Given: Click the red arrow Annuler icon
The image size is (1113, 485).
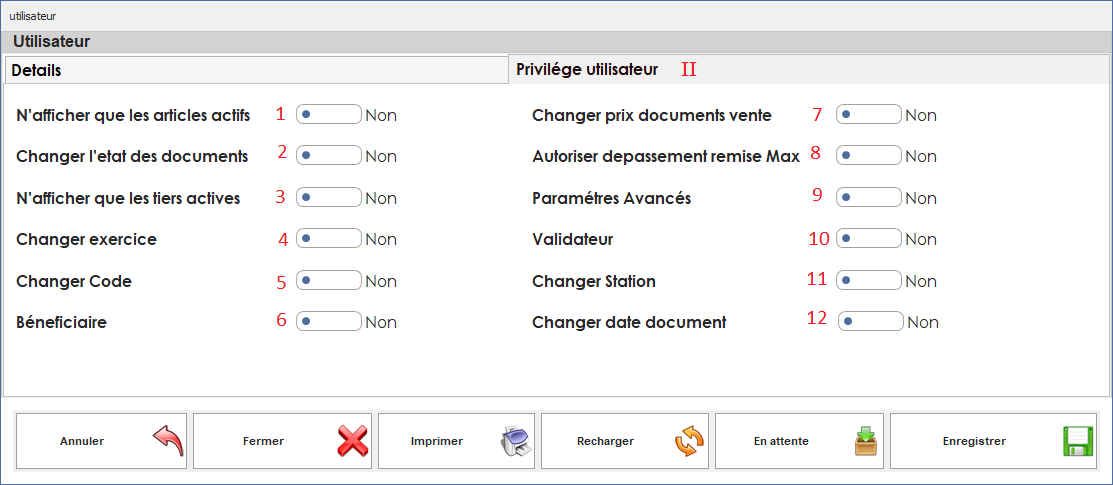Looking at the screenshot, I should pos(167,441).
